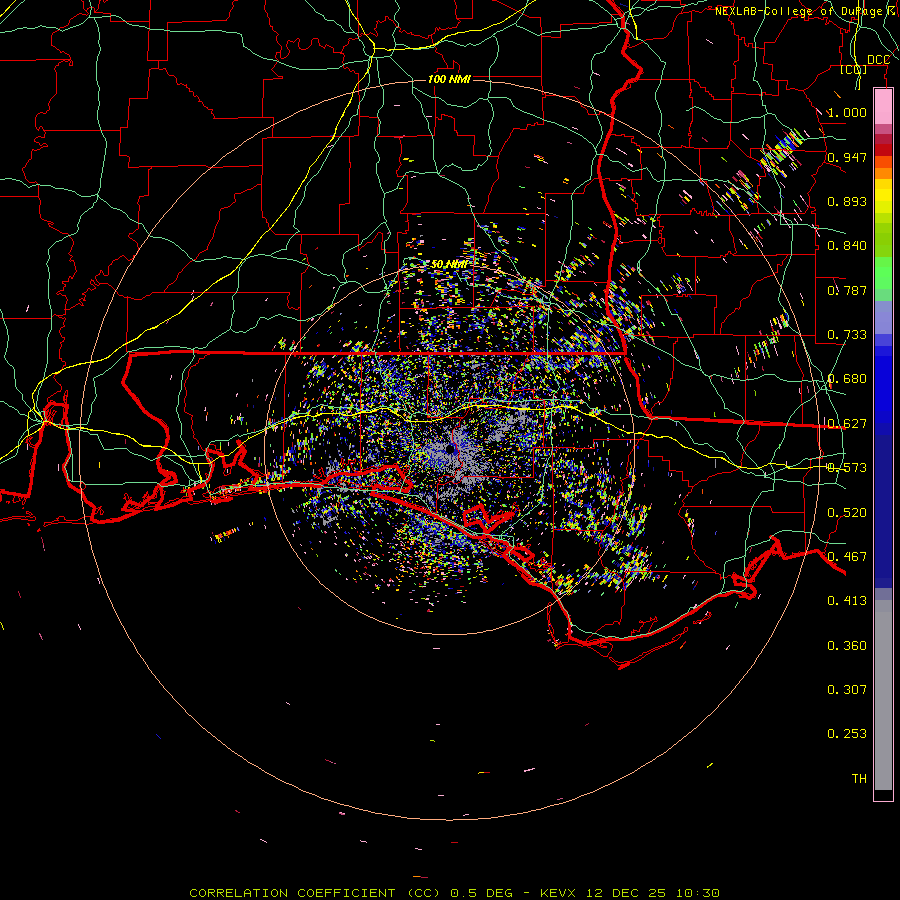This screenshot has width=900, height=900.
Task: Click the TH threshold label on scale
Action: coord(859,779)
